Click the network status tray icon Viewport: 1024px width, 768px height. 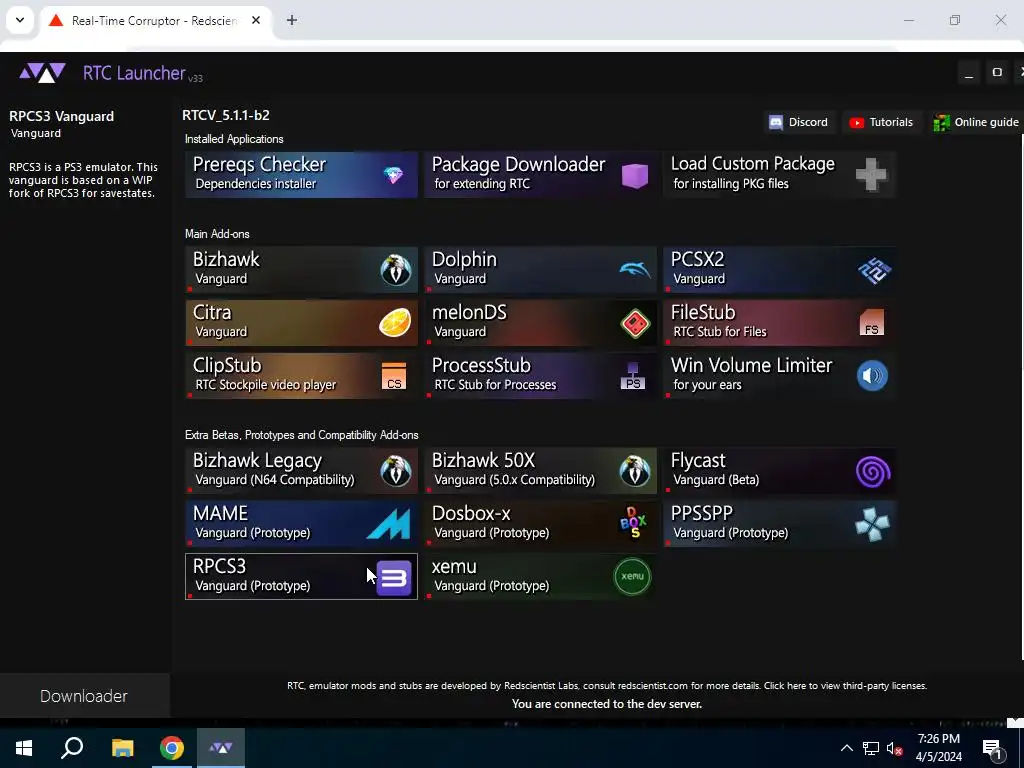pos(871,748)
